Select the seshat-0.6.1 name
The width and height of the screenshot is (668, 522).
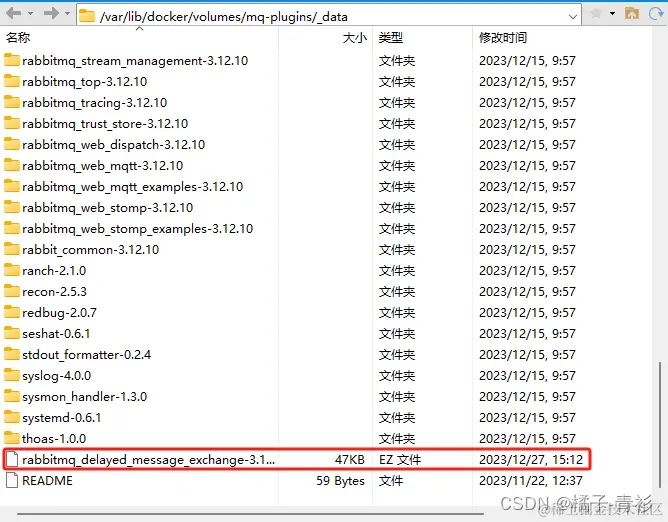pyautogui.click(x=56, y=334)
